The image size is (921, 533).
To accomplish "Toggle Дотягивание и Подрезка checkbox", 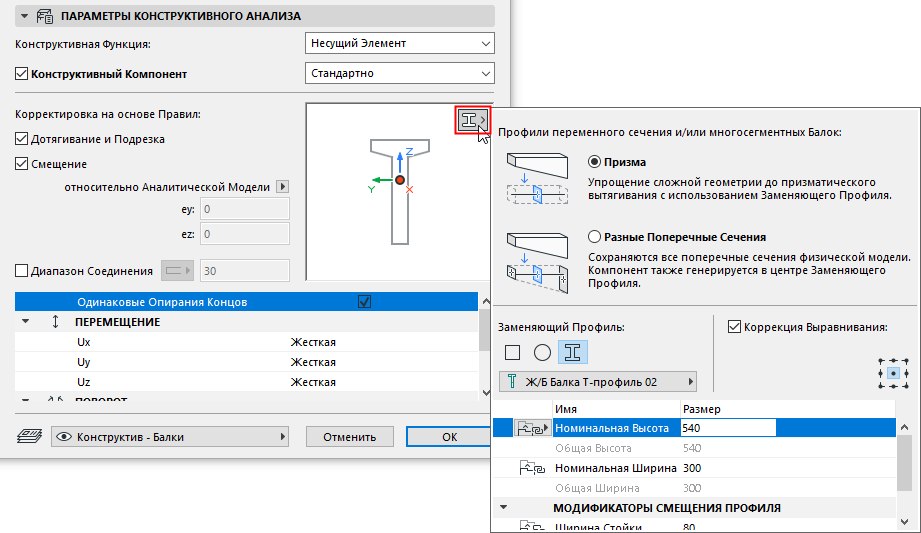I will click(22, 139).
